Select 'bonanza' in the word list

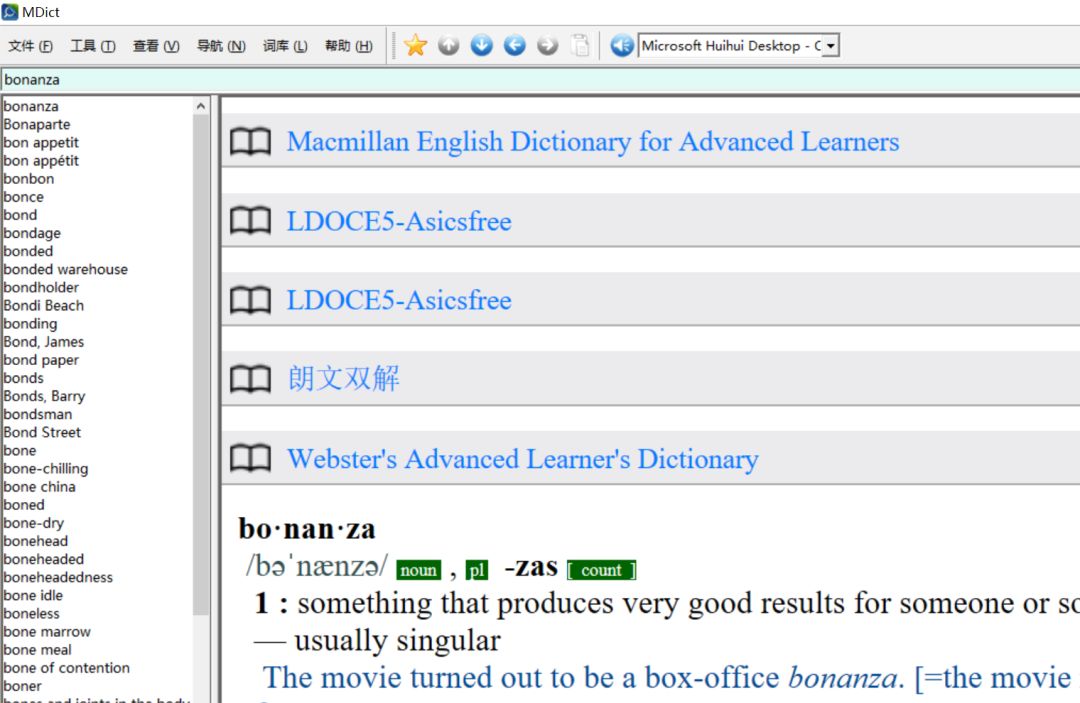(x=31, y=106)
